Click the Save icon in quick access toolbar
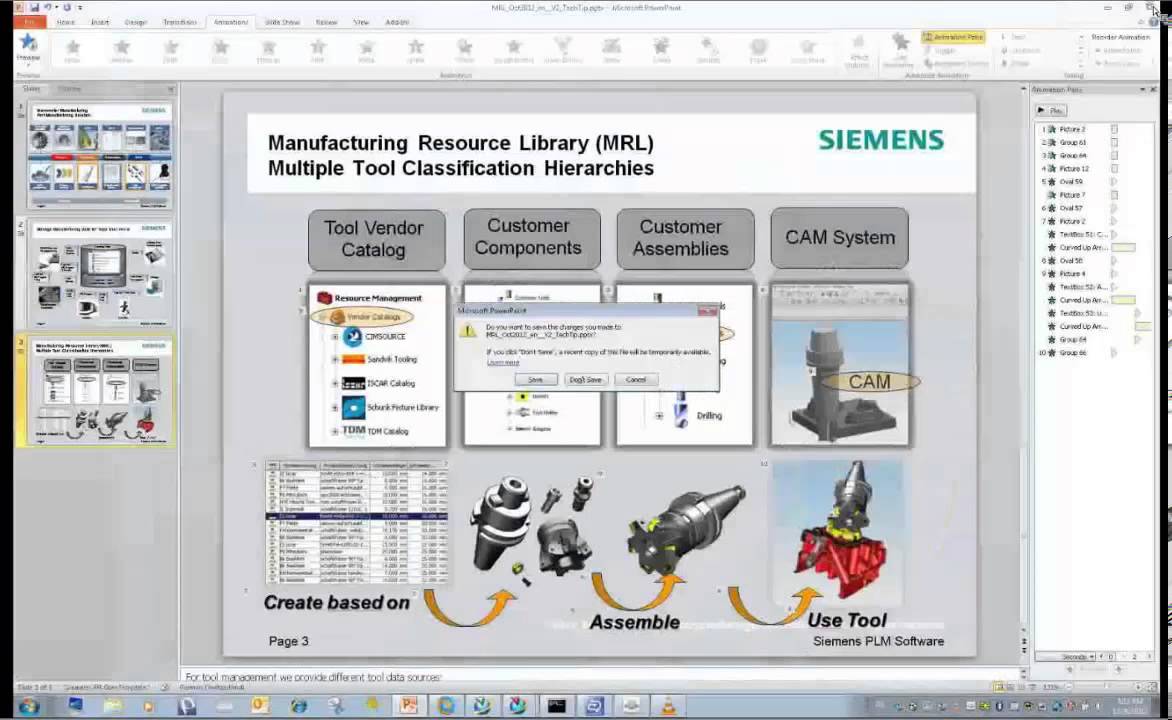 (34, 7)
